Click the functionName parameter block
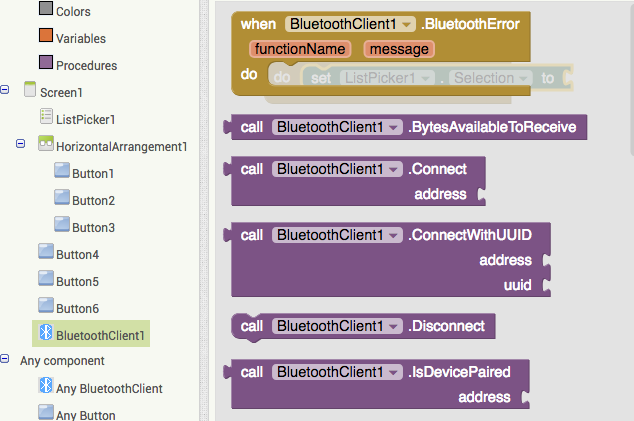The width and height of the screenshot is (634, 421). tap(300, 48)
